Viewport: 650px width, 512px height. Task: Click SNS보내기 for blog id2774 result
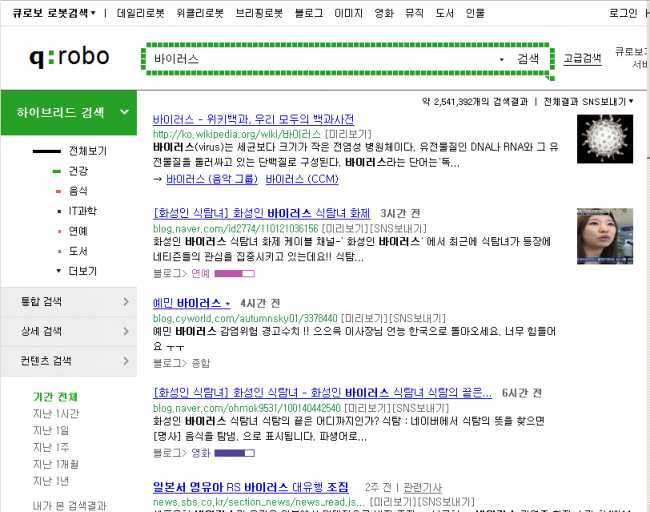(x=398, y=228)
